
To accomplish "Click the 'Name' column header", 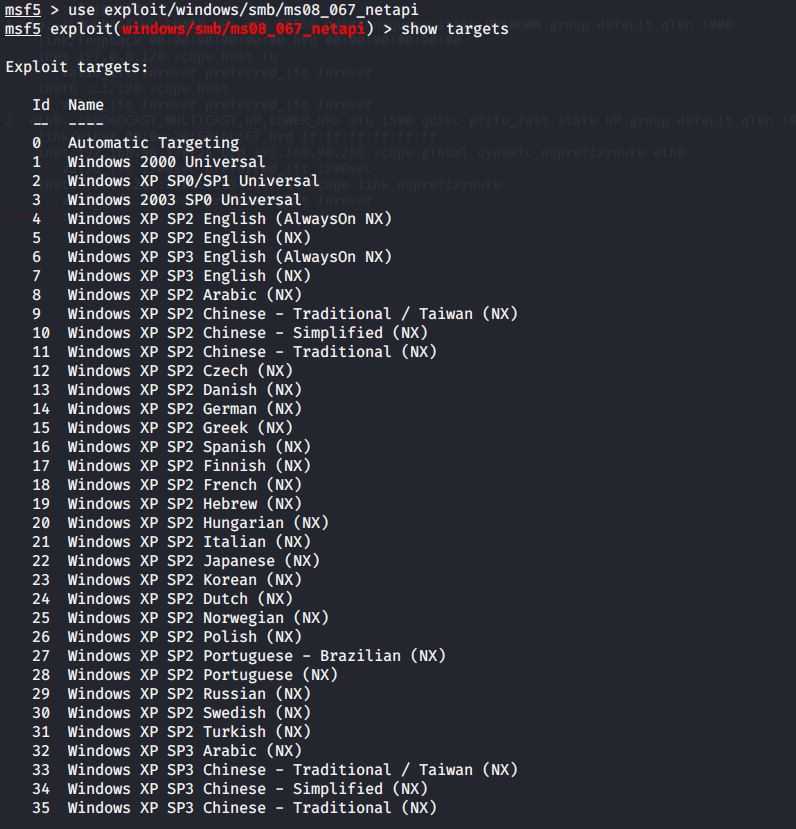I will (x=86, y=105).
